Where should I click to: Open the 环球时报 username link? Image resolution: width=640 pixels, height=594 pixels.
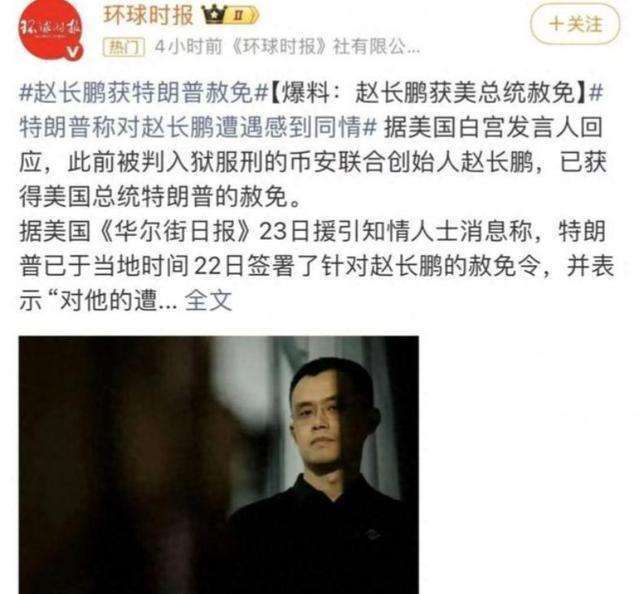148,15
